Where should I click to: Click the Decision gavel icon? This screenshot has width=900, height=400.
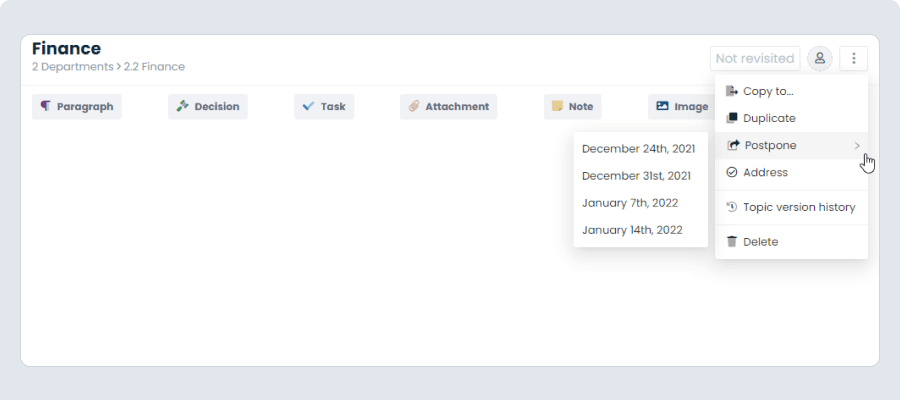(183, 107)
